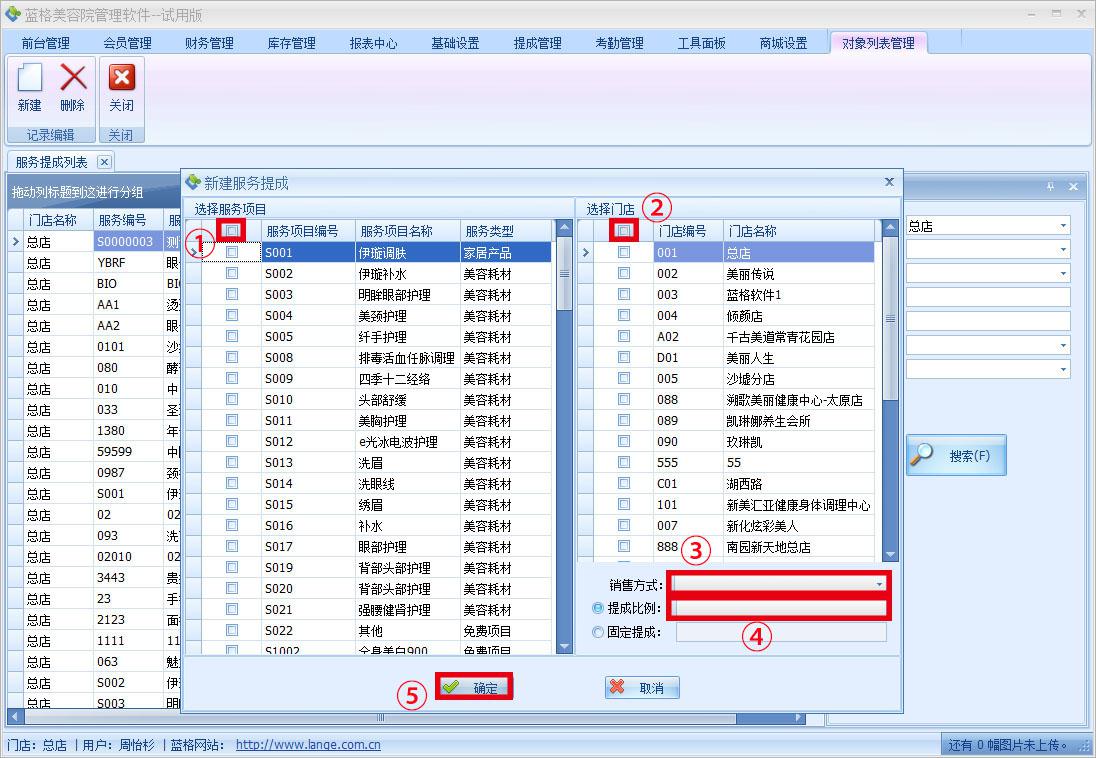
Task: Select the store row 新美汇亚健康身体调理中心
Action: click(734, 504)
